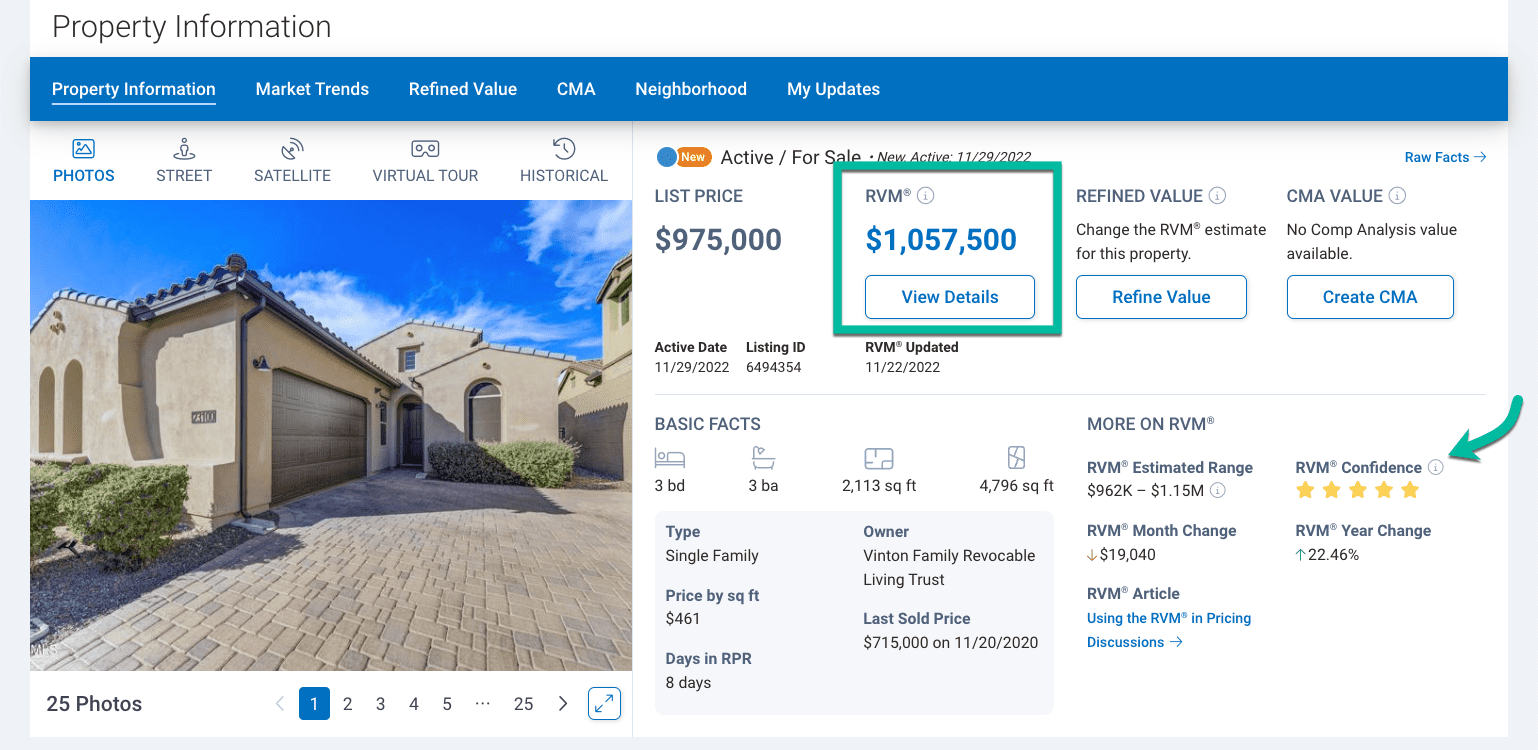Go to next photo with right chevron
This screenshot has width=1538, height=750.
[563, 703]
